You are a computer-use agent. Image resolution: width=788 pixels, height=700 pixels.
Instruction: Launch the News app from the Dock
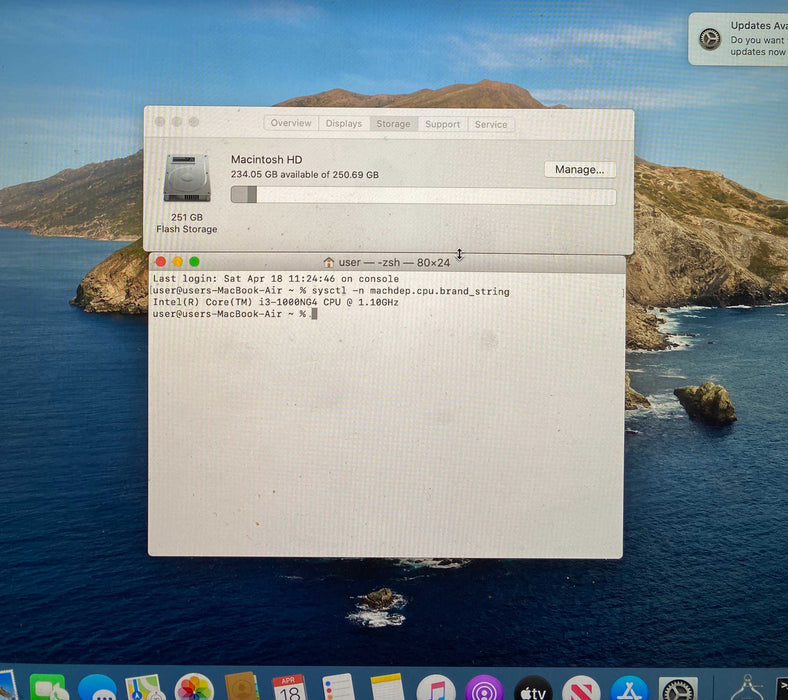(581, 688)
